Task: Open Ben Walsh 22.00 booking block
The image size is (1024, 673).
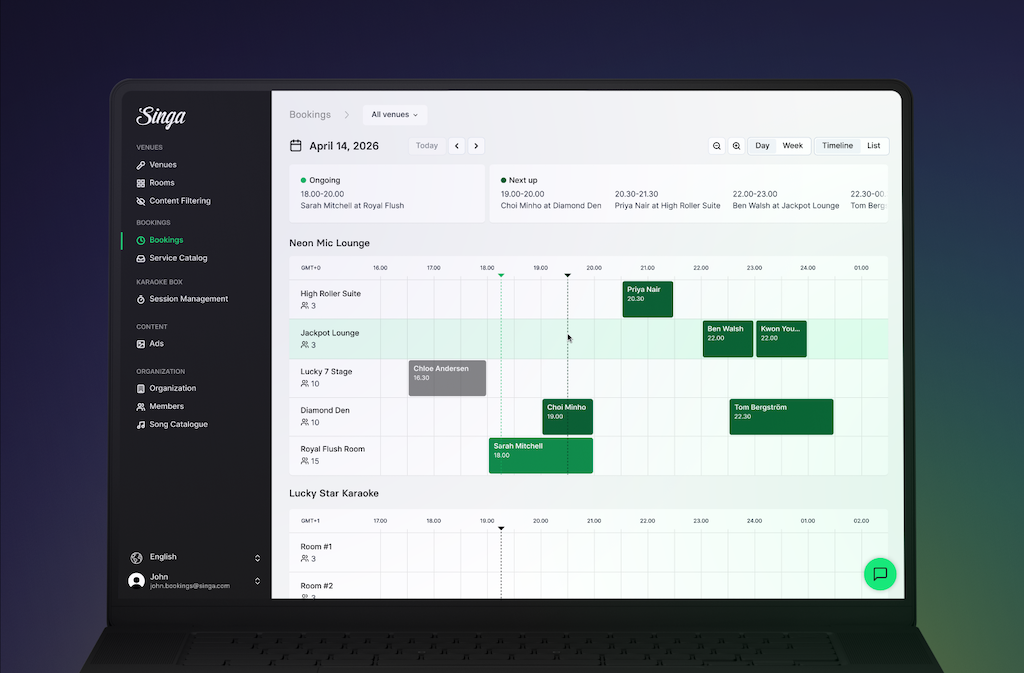Action: (x=728, y=339)
